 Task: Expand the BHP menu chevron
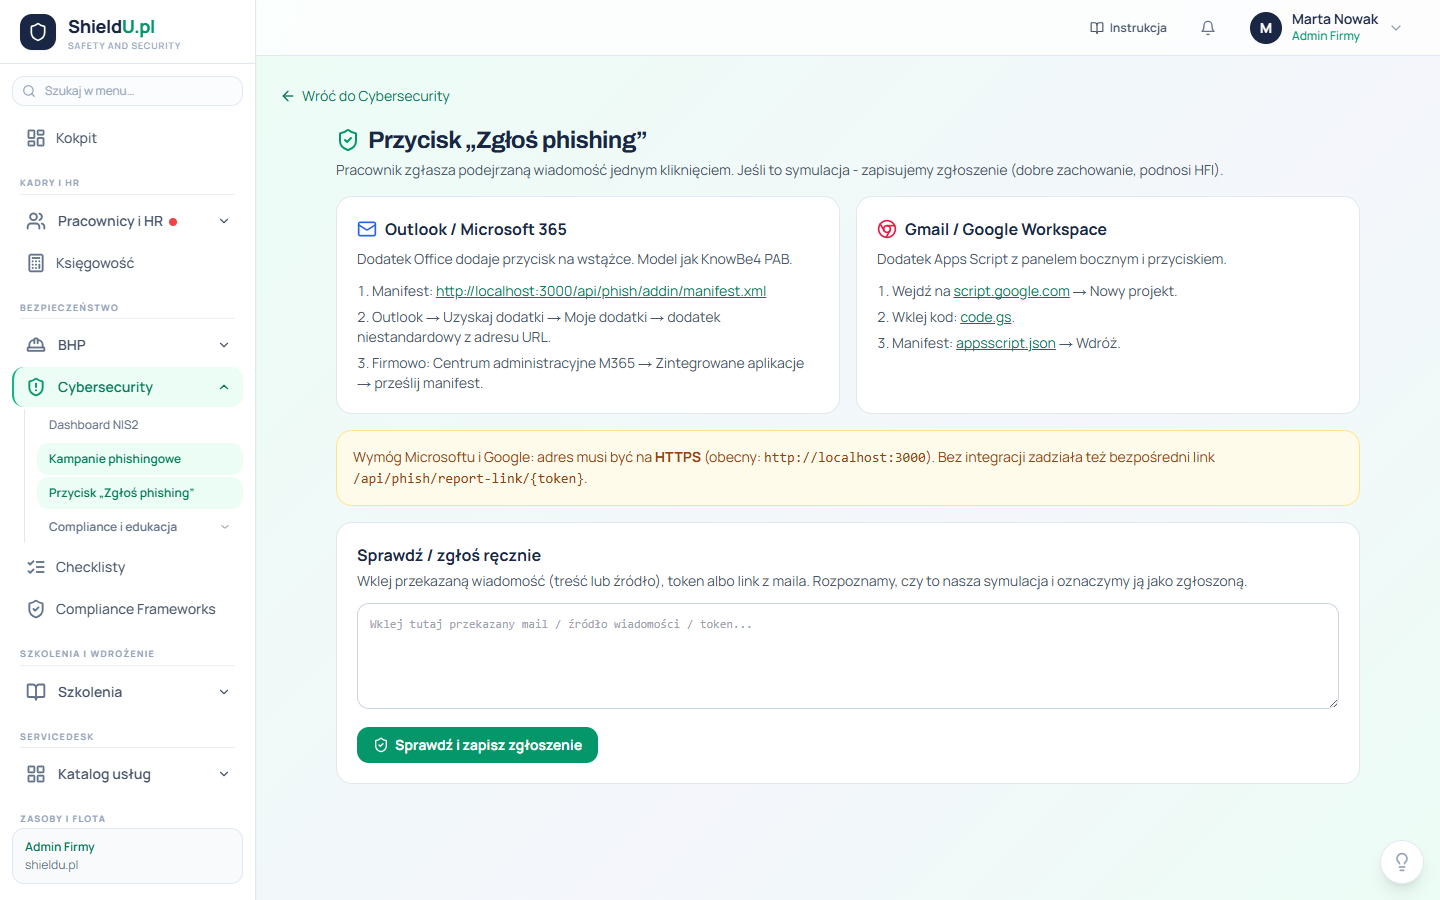pos(224,345)
